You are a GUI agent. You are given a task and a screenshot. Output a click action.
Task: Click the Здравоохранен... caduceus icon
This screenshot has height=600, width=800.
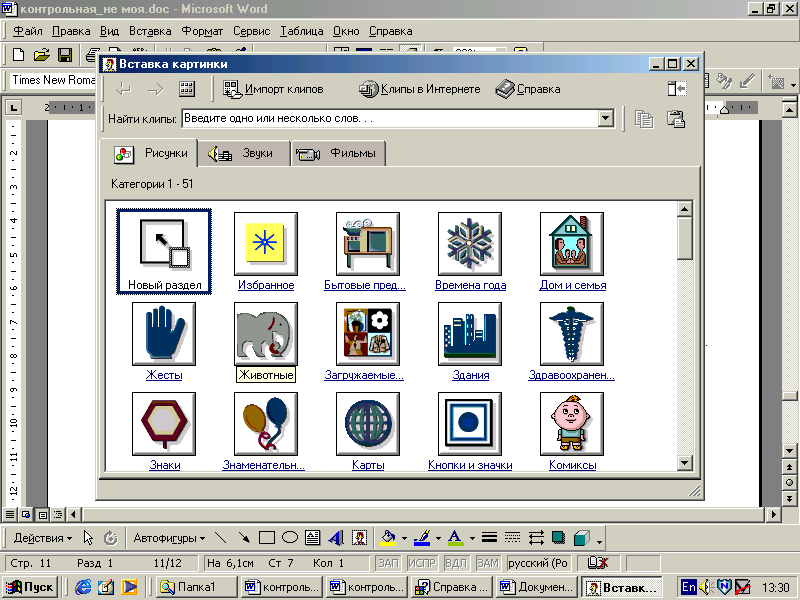(572, 334)
